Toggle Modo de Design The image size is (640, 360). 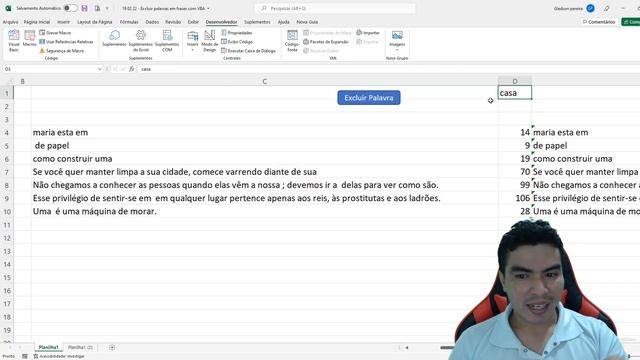(209, 41)
